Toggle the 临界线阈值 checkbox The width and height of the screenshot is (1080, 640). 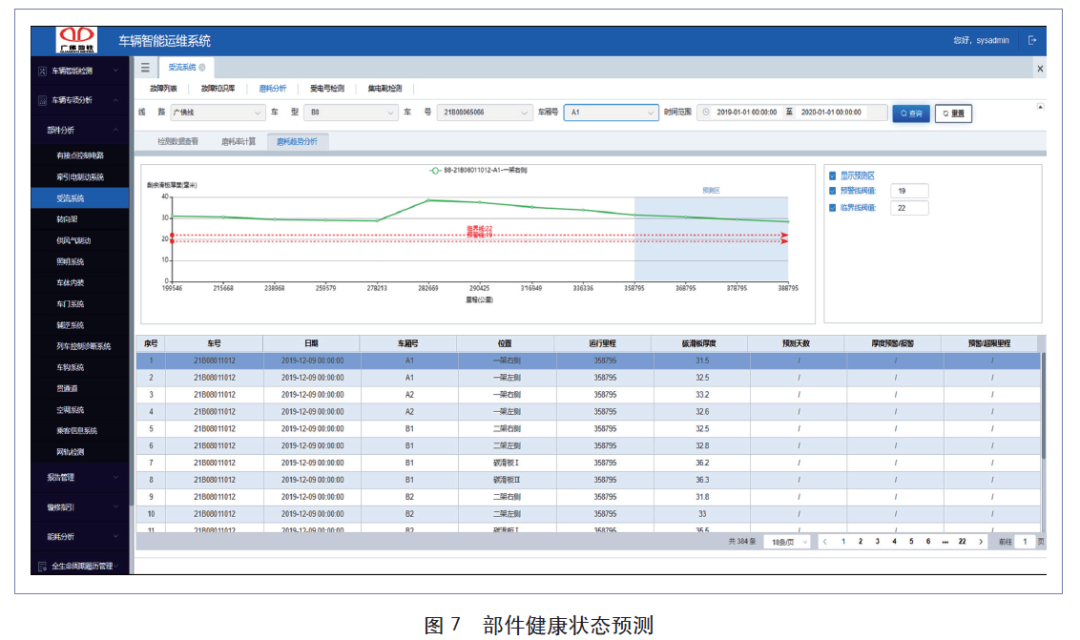tap(833, 208)
